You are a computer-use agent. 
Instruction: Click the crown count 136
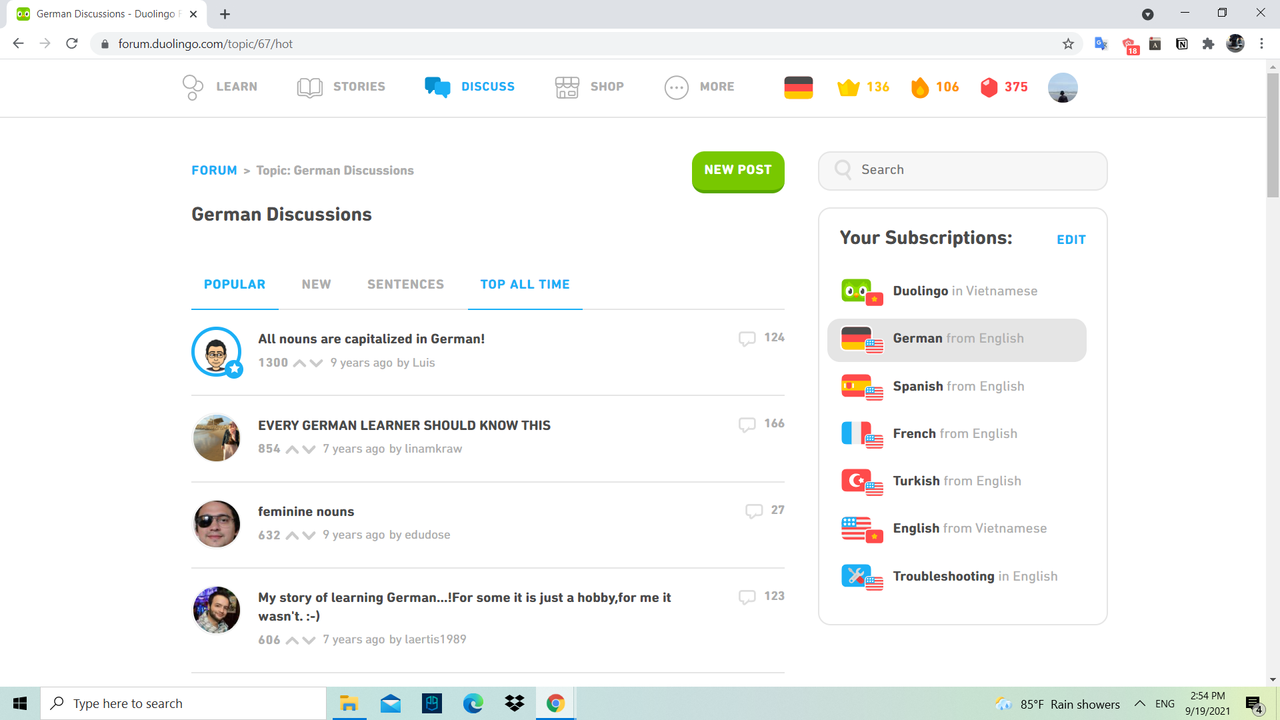pyautogui.click(x=864, y=87)
